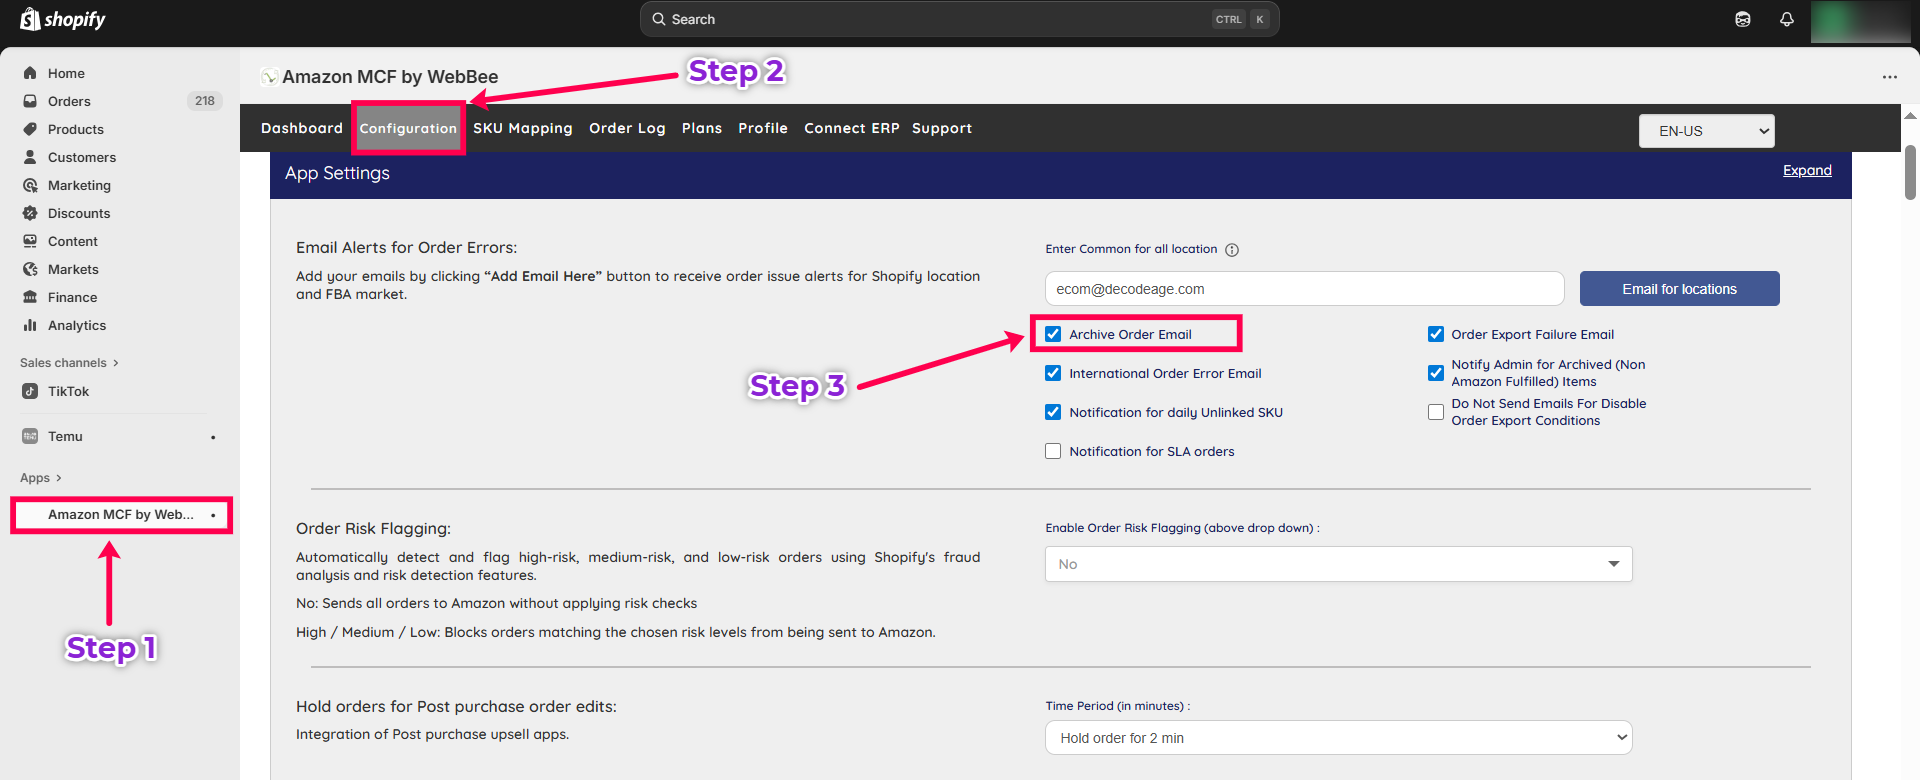Expand the Hold order time period dropdown

click(1338, 738)
